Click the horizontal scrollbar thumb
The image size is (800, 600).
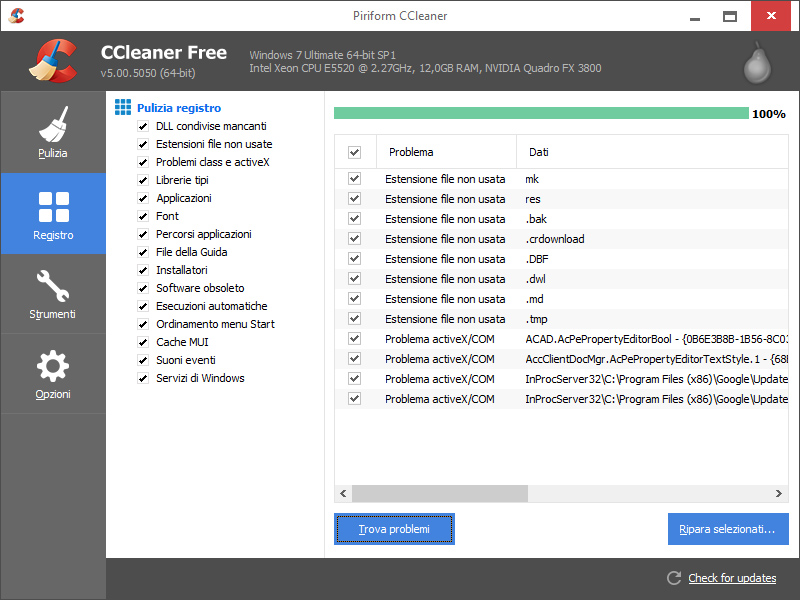440,493
